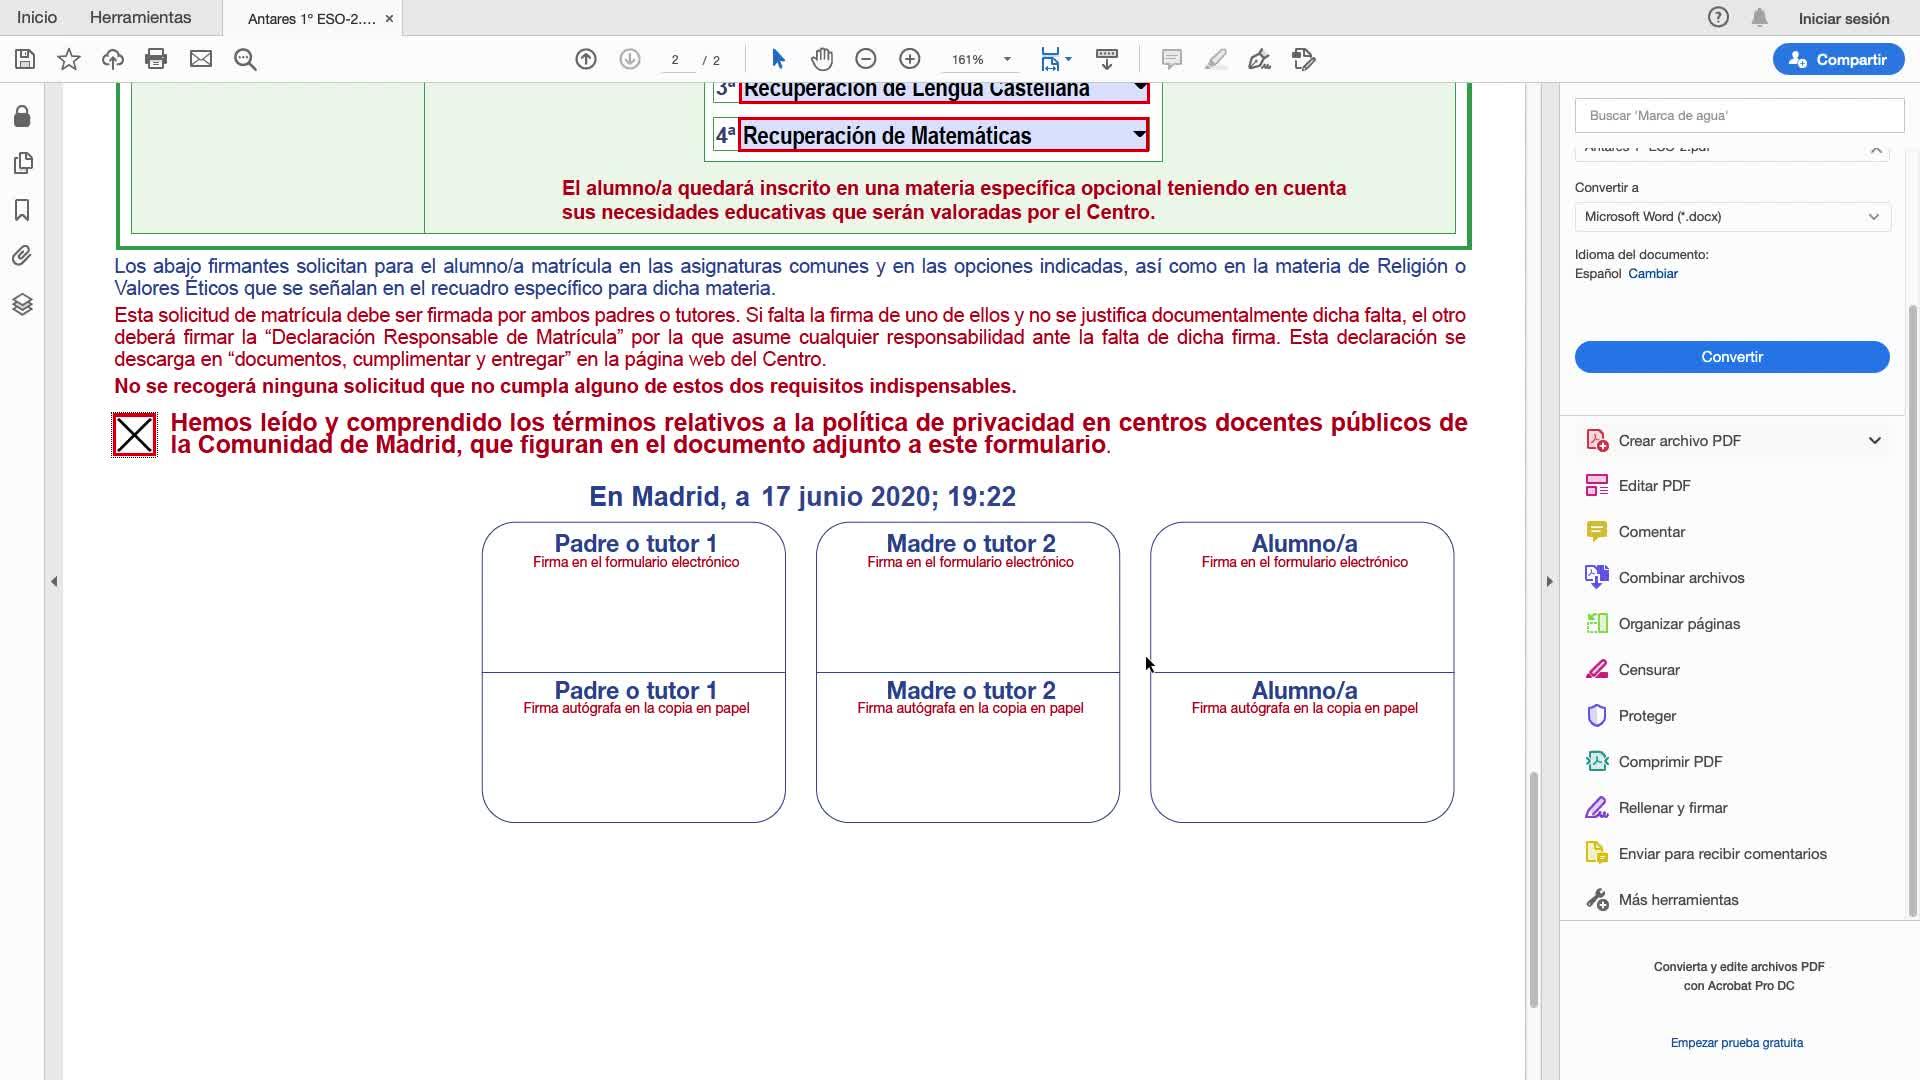Switch to the Herramientas tab
Viewport: 1920px width, 1080px height.
(140, 18)
